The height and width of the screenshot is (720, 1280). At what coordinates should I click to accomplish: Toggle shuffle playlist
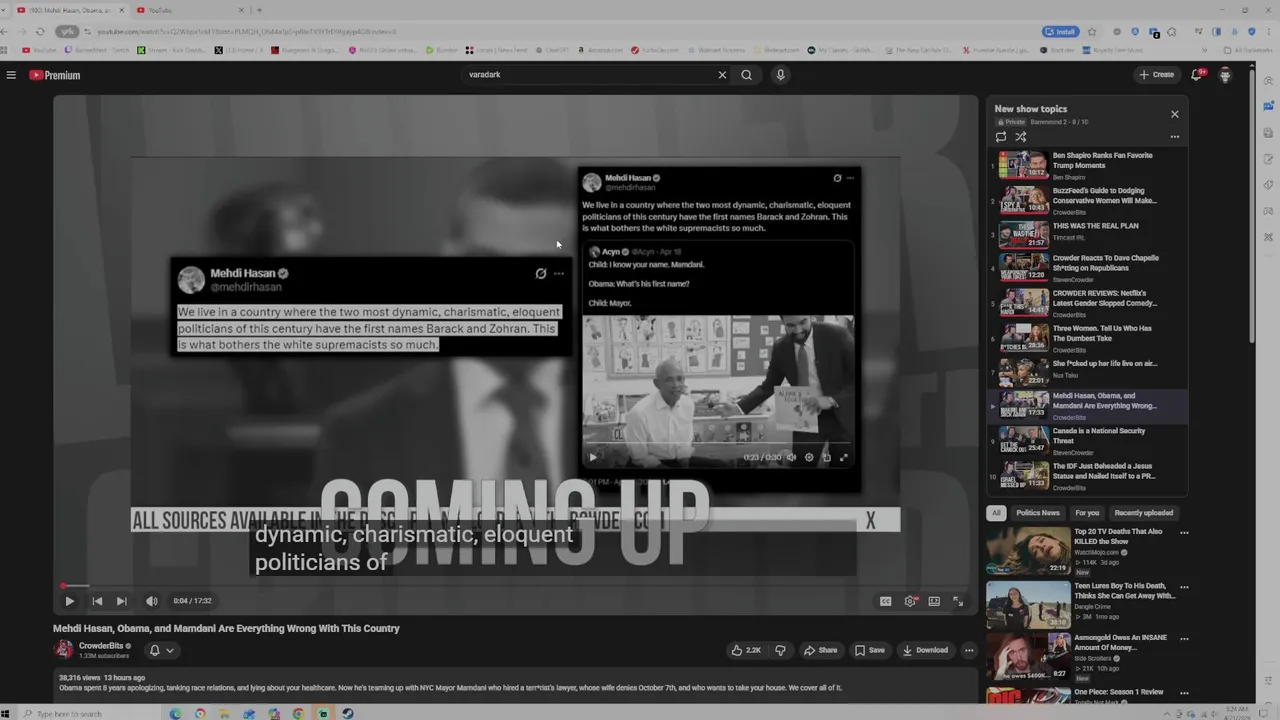tap(1021, 137)
